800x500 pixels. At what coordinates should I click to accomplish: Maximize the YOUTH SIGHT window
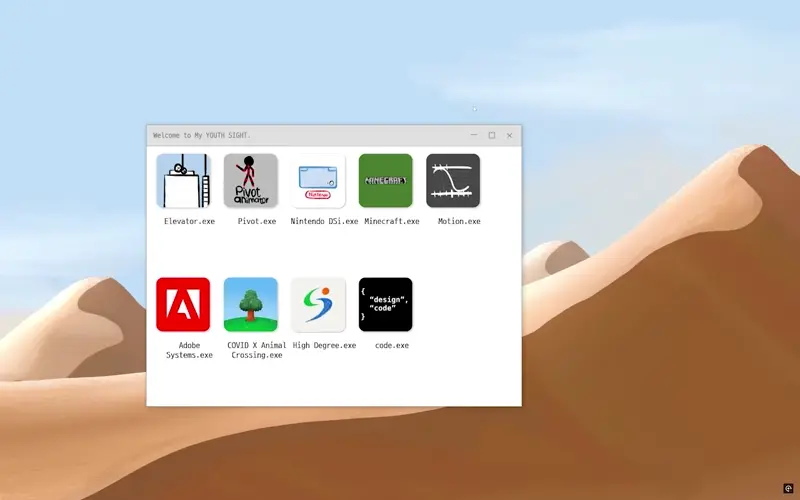click(491, 135)
